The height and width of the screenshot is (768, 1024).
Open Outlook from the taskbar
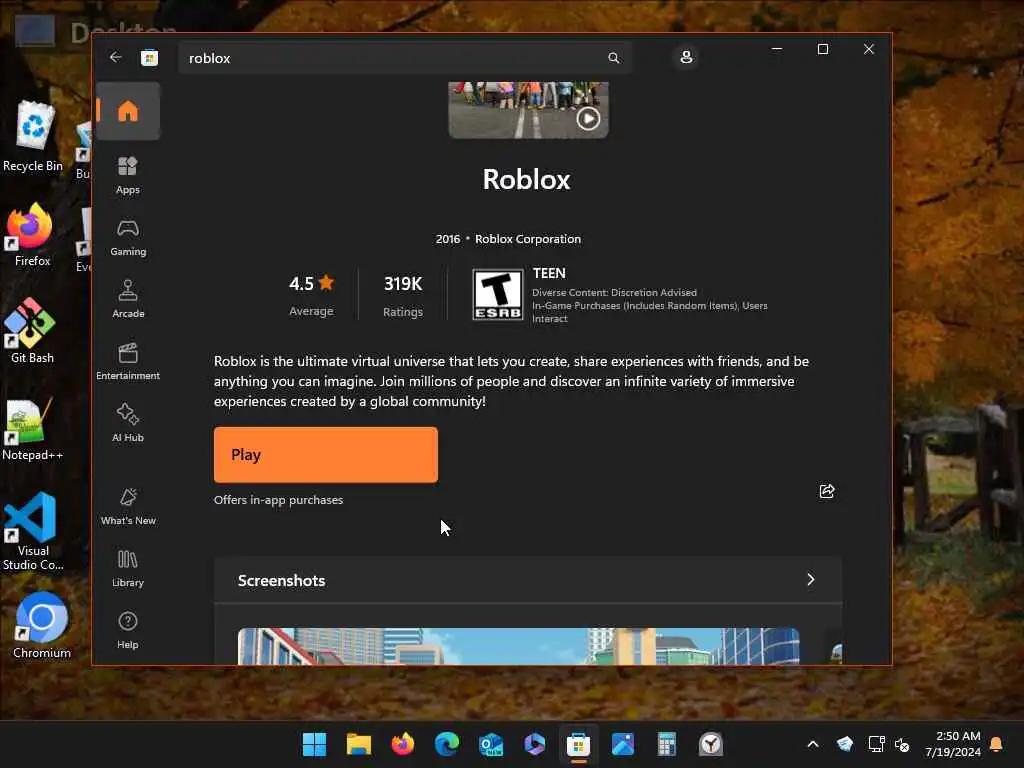pos(491,744)
